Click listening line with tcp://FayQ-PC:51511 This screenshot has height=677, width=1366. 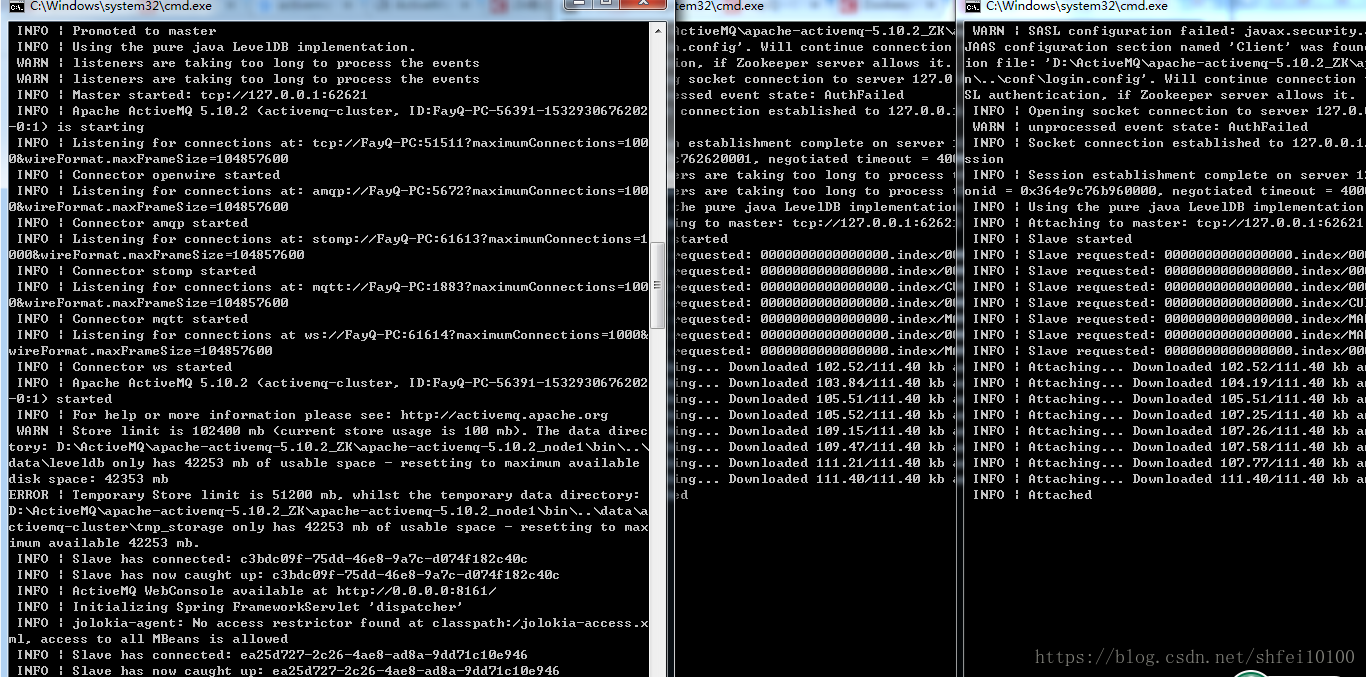pos(328,151)
